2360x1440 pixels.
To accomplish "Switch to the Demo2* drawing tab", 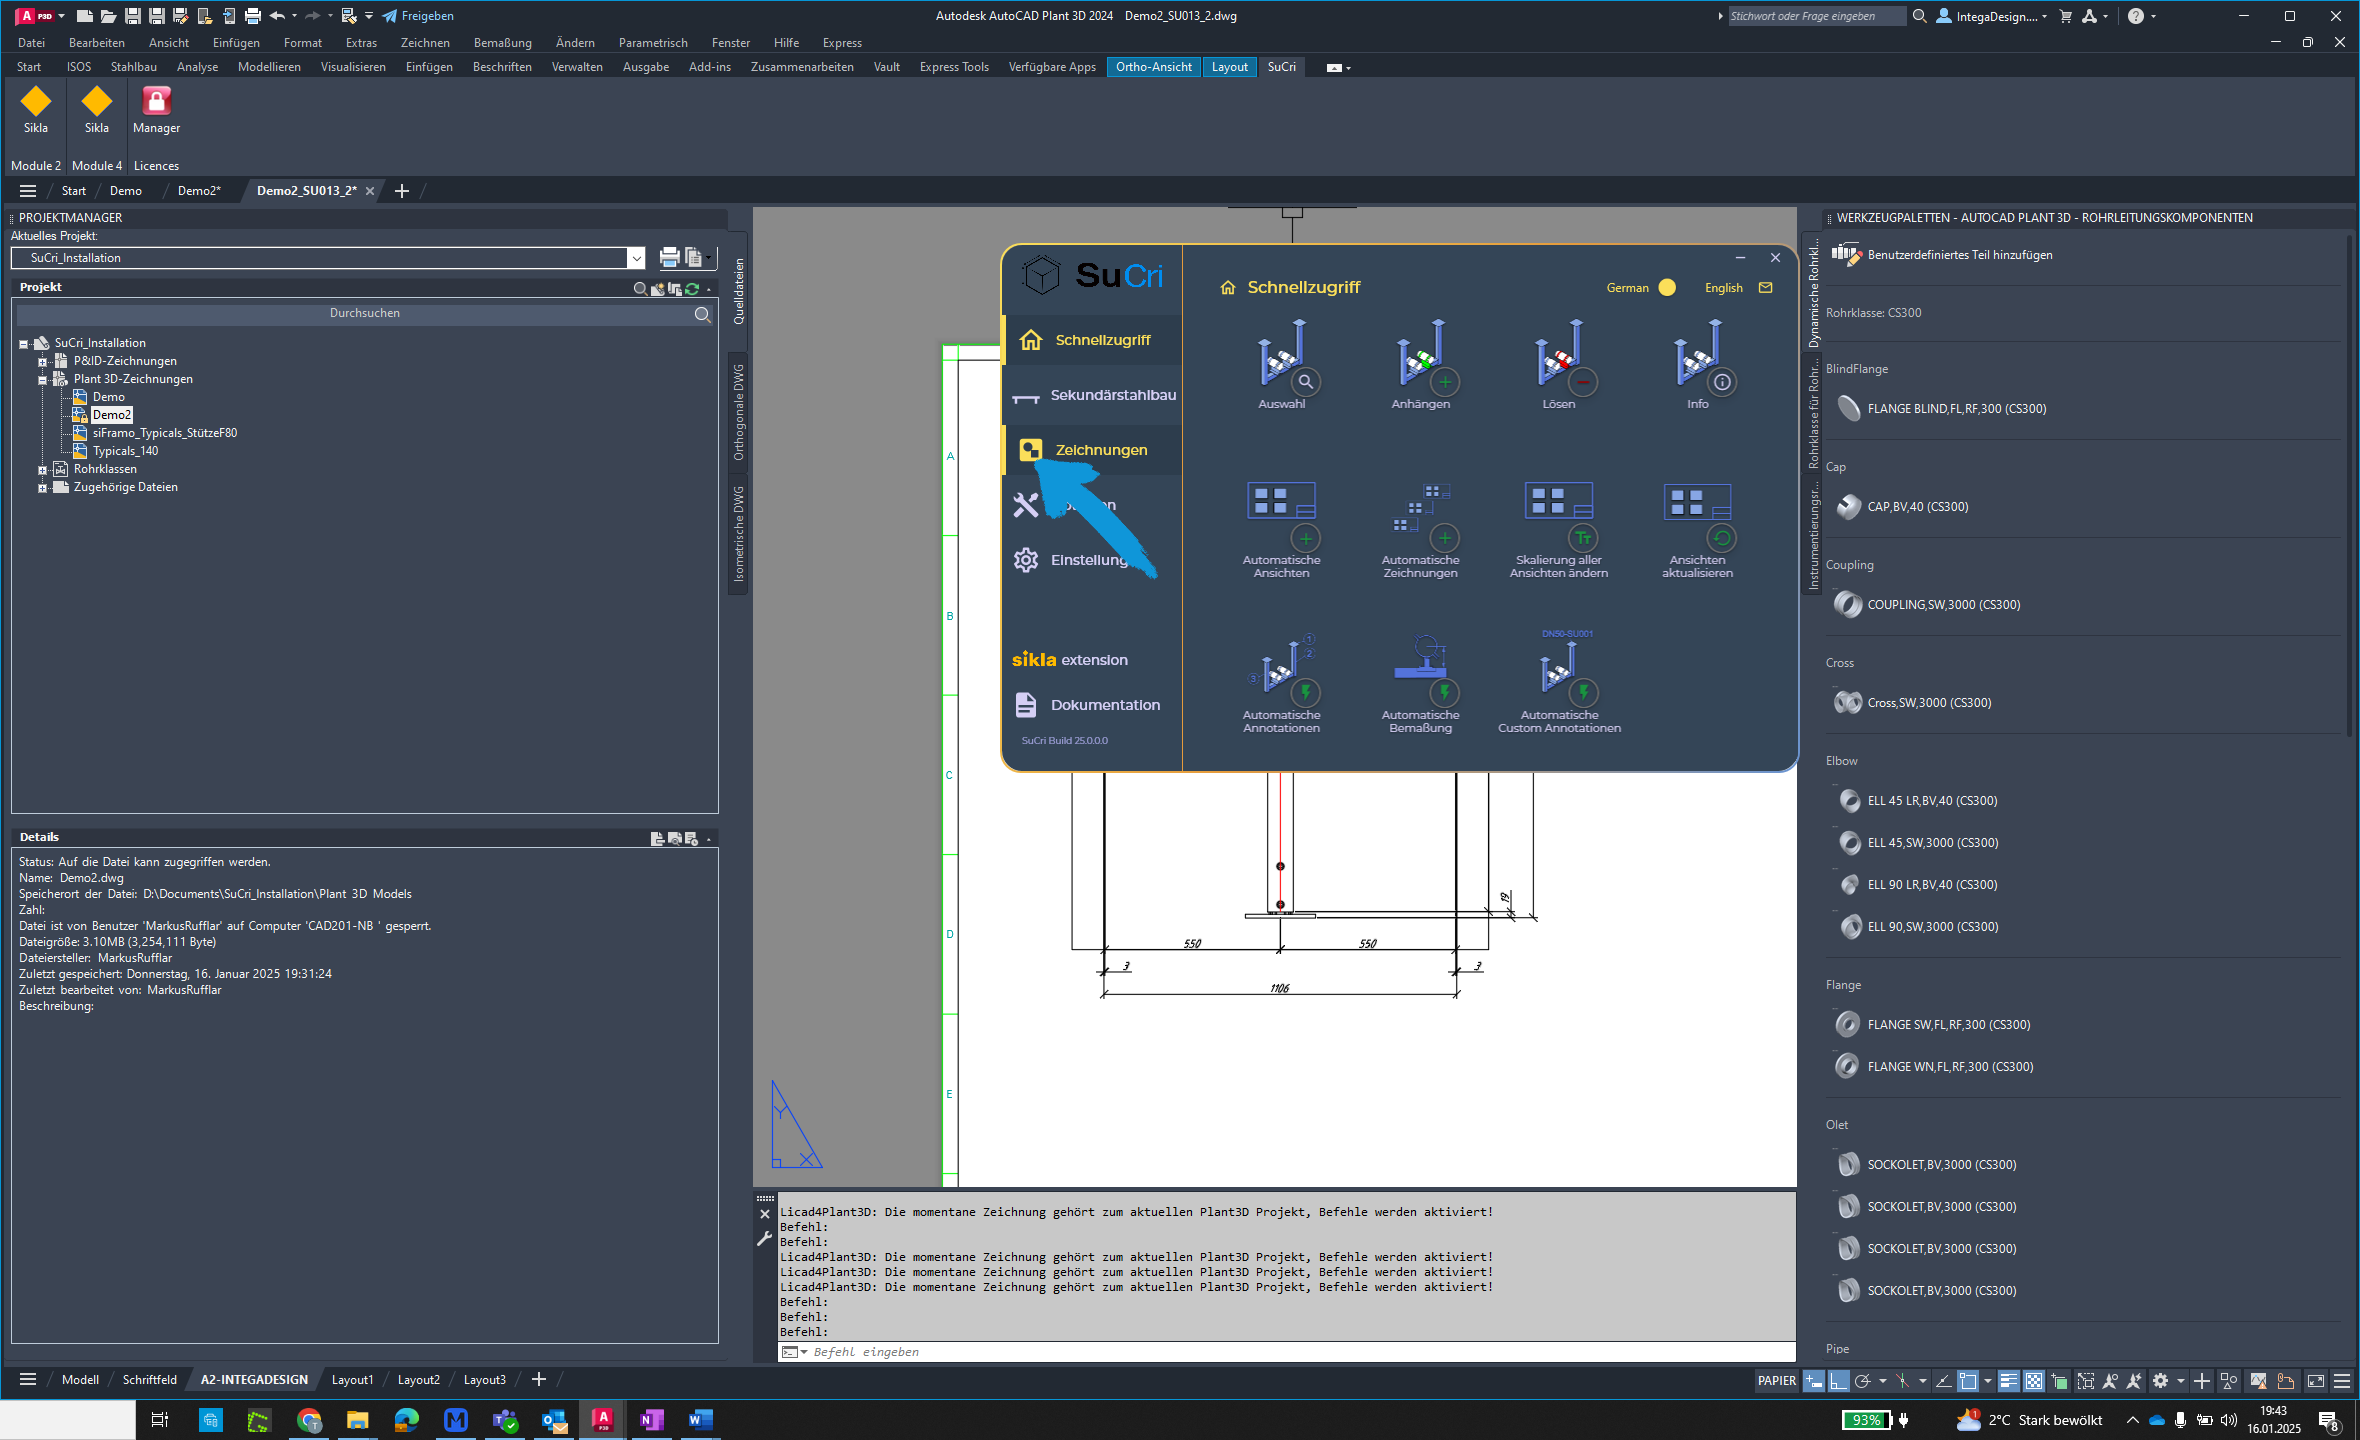I will pos(199,191).
